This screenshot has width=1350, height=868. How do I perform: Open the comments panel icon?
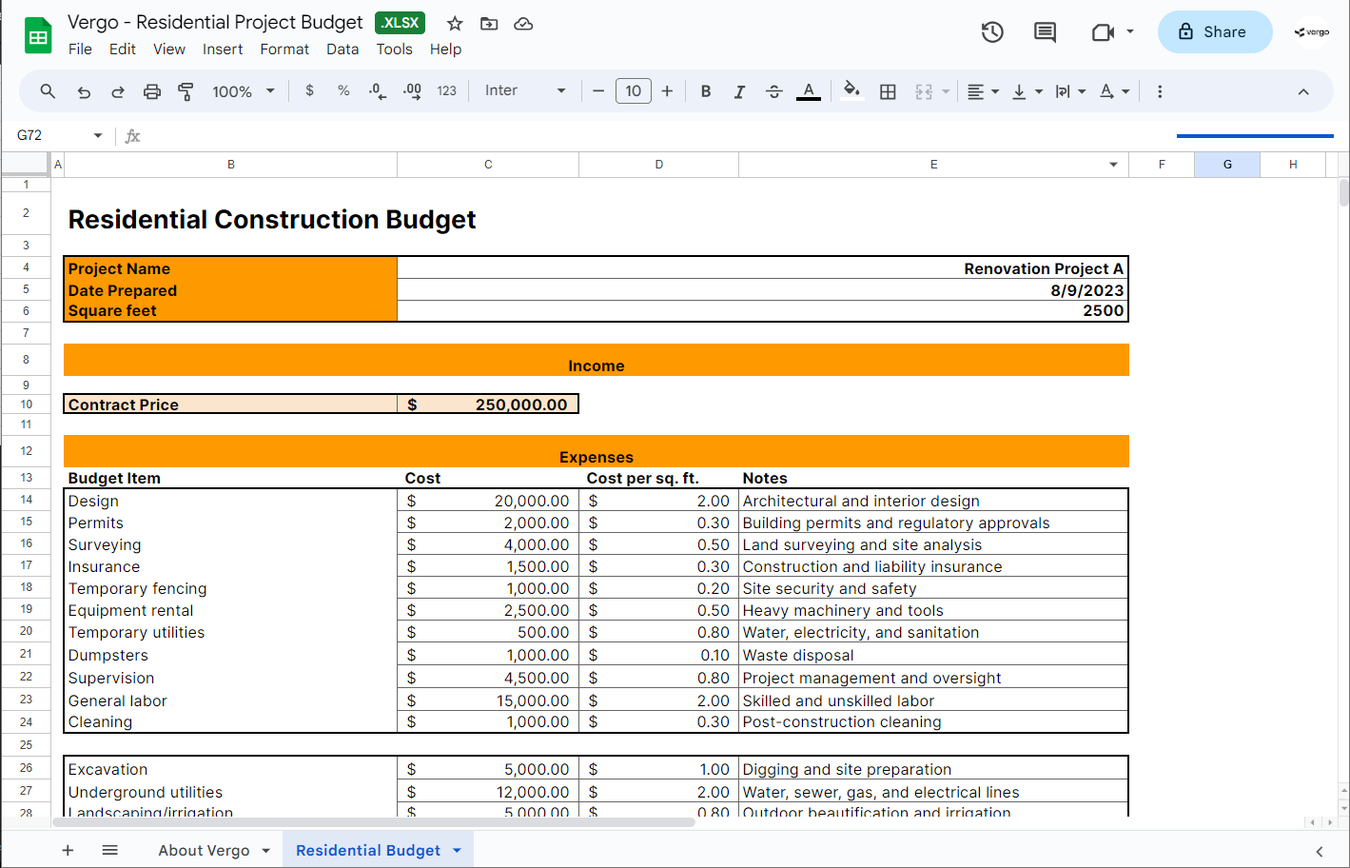1044,32
